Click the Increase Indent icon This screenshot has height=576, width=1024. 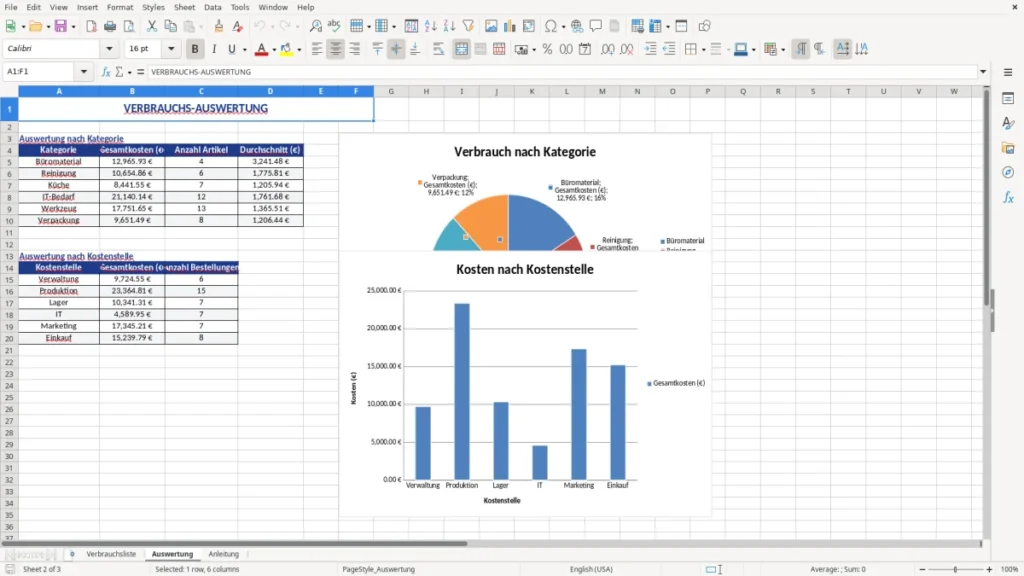coord(650,49)
